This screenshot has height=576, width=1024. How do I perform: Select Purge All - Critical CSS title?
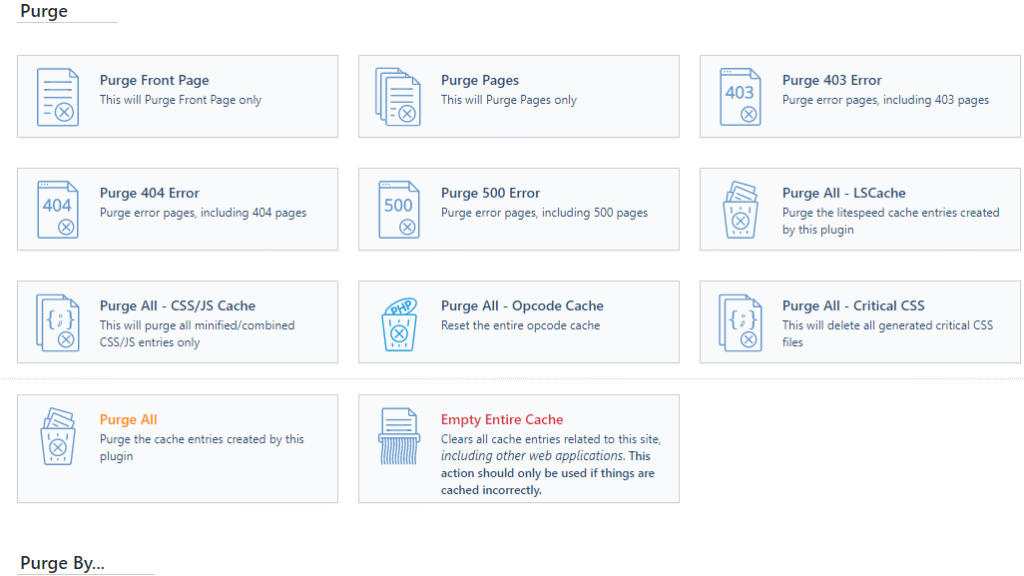click(853, 306)
